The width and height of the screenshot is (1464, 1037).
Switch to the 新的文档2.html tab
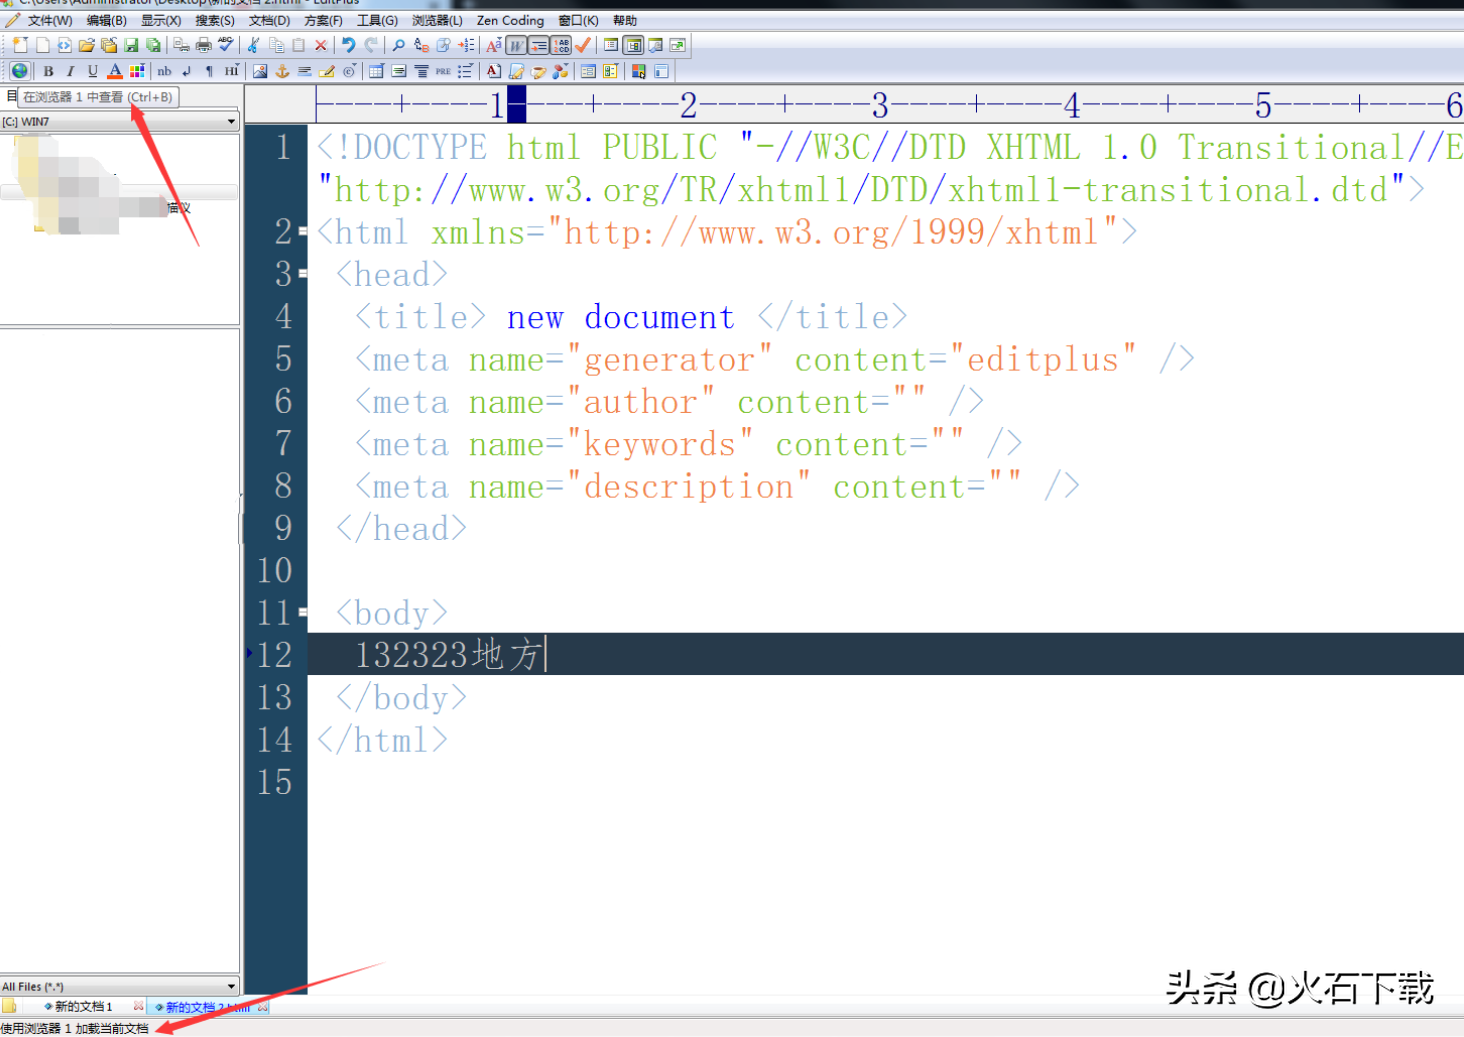tap(207, 1006)
